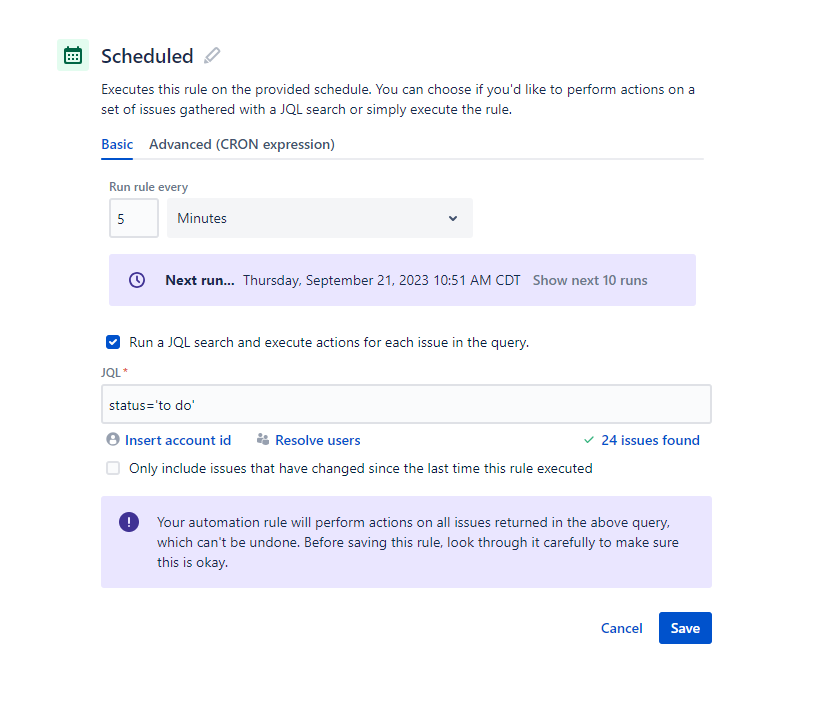Click the Insert account id person icon
This screenshot has height=722, width=816.
113,439
